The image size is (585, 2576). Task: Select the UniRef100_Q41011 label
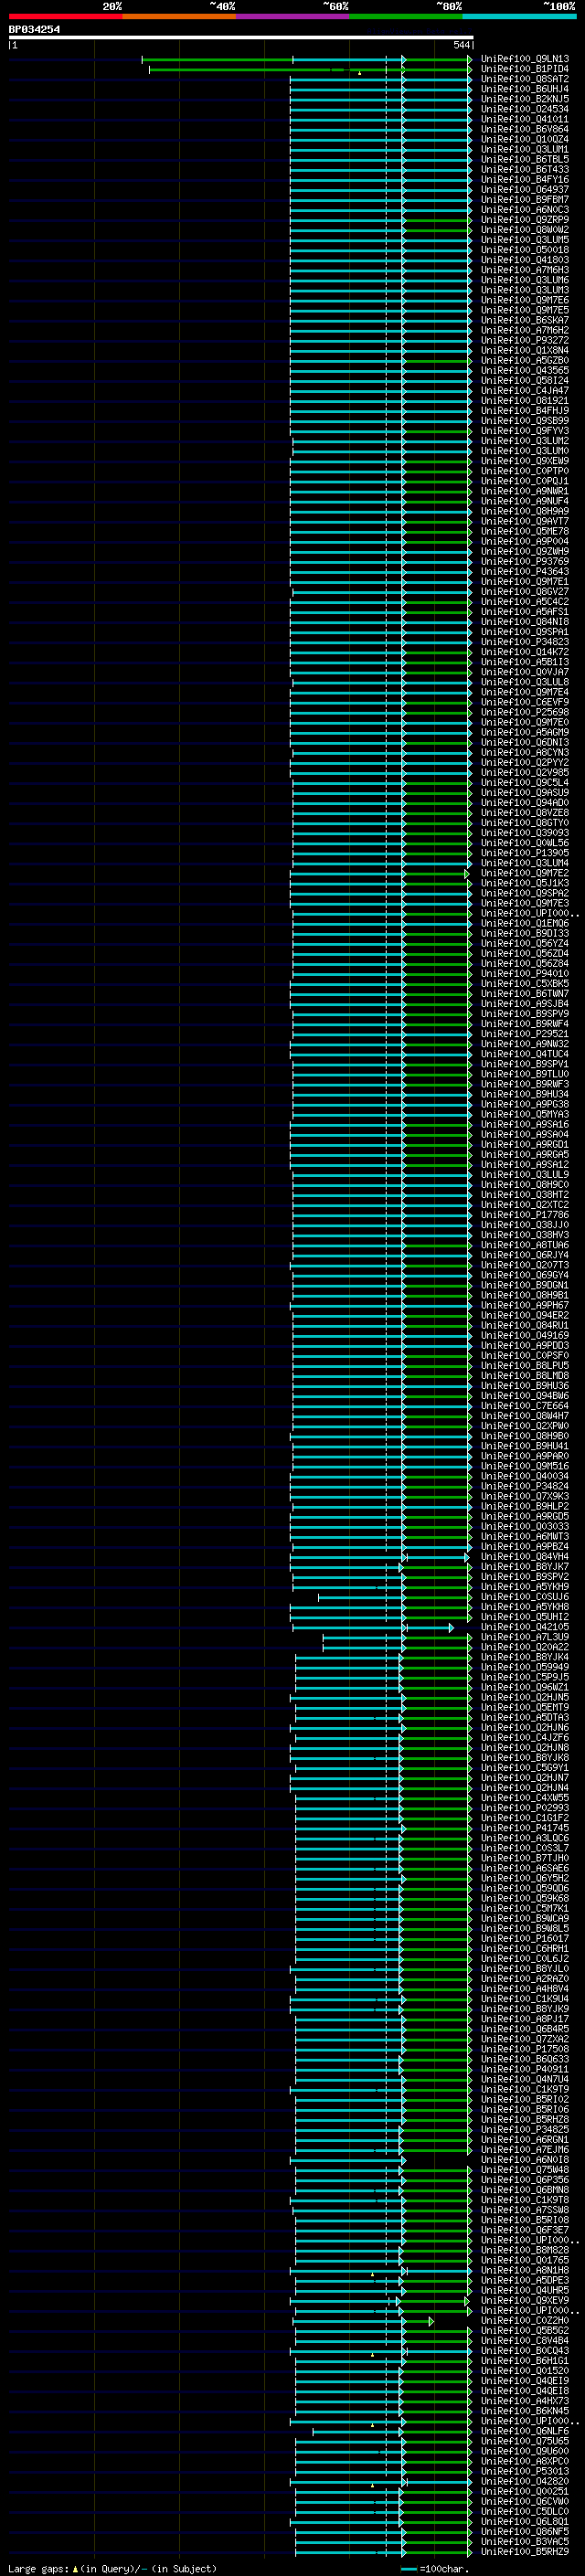point(525,119)
